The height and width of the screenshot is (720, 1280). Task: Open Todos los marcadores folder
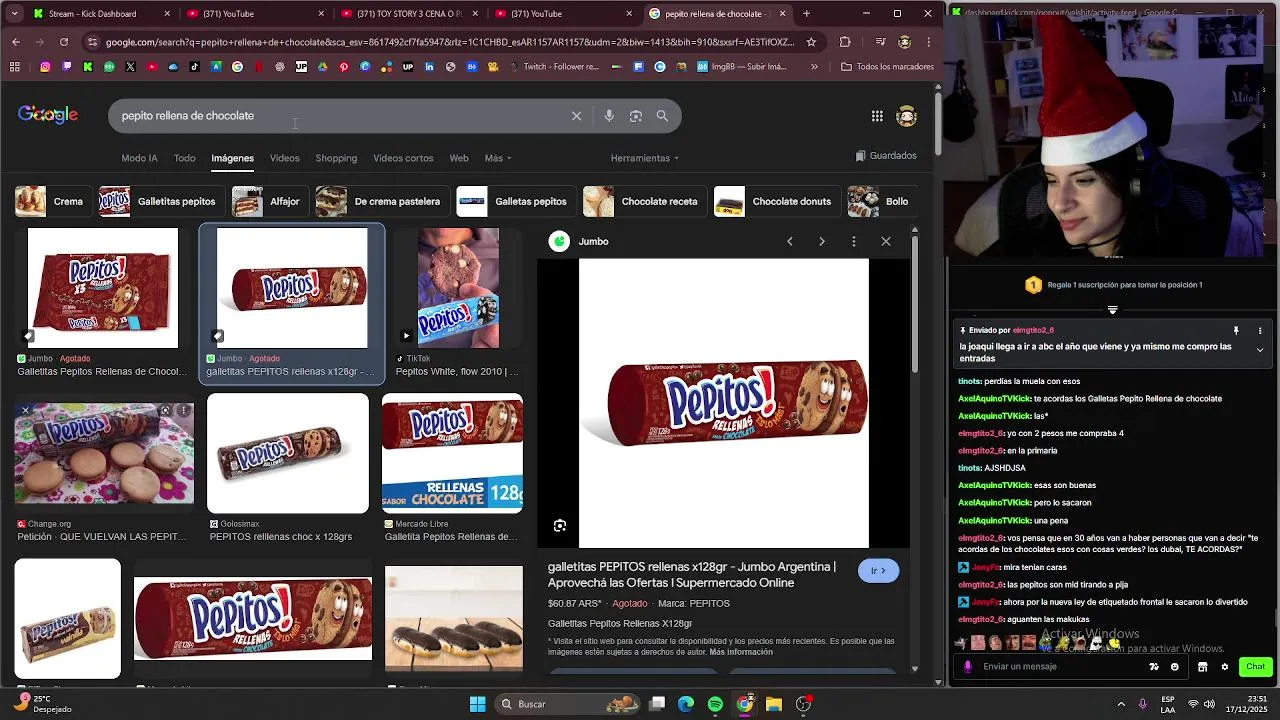point(888,67)
